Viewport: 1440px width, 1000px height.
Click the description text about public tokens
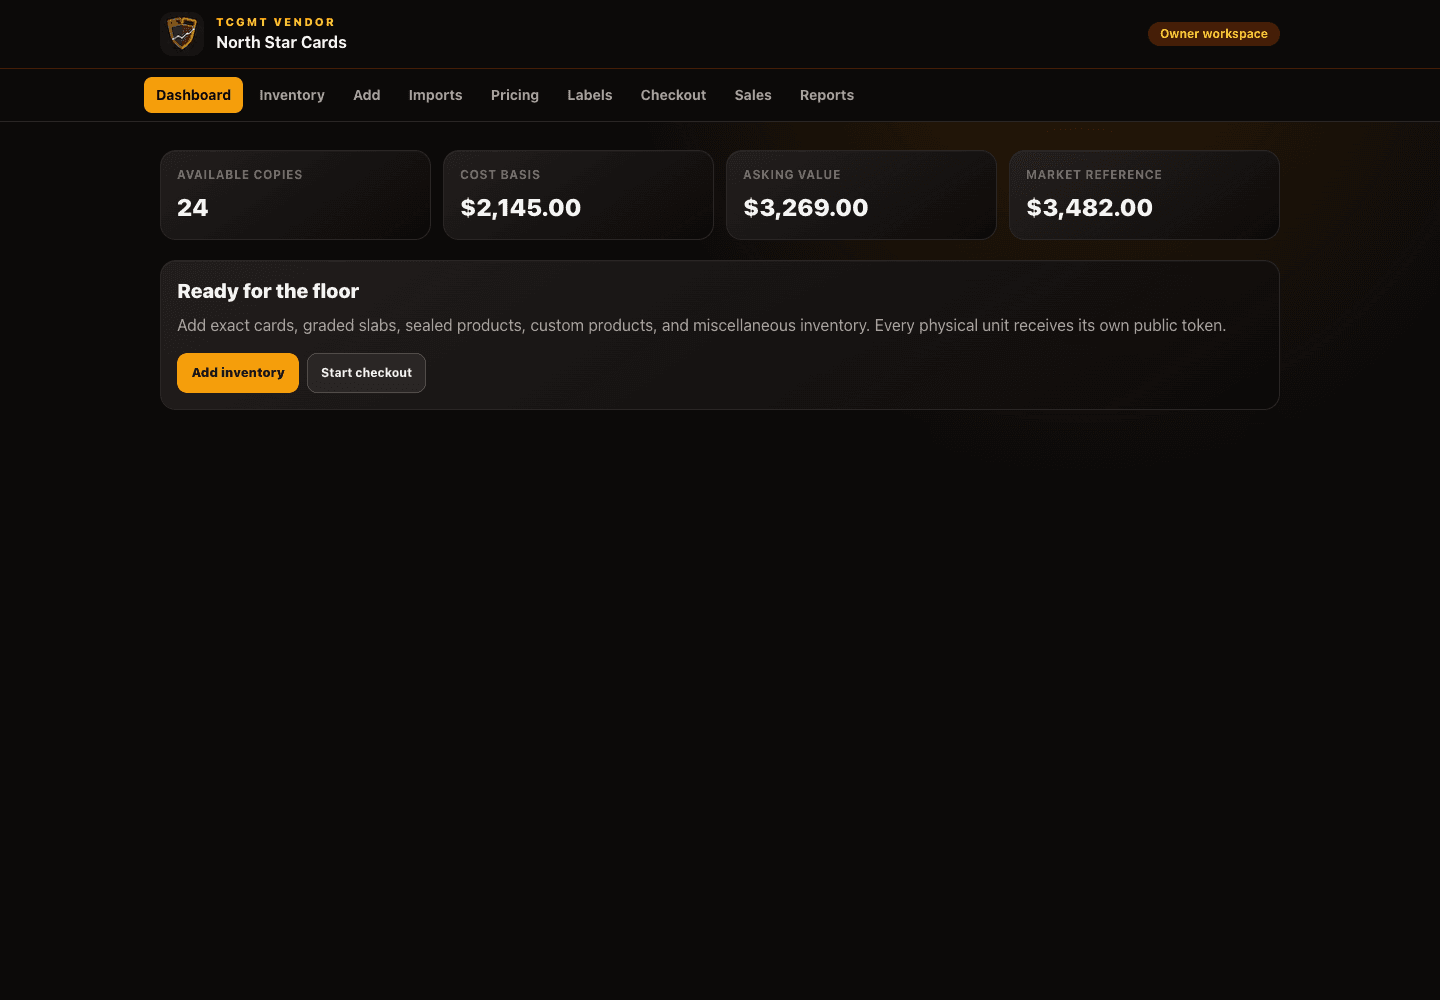[x=701, y=325]
